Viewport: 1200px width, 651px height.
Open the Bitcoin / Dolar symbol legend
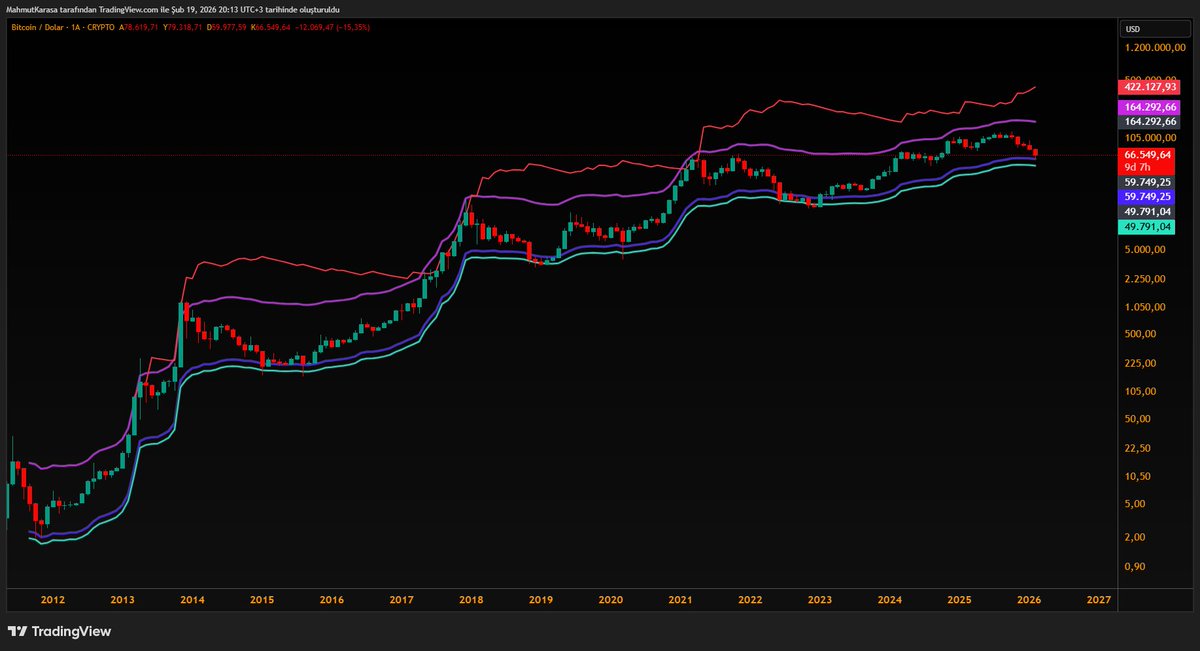[37, 28]
